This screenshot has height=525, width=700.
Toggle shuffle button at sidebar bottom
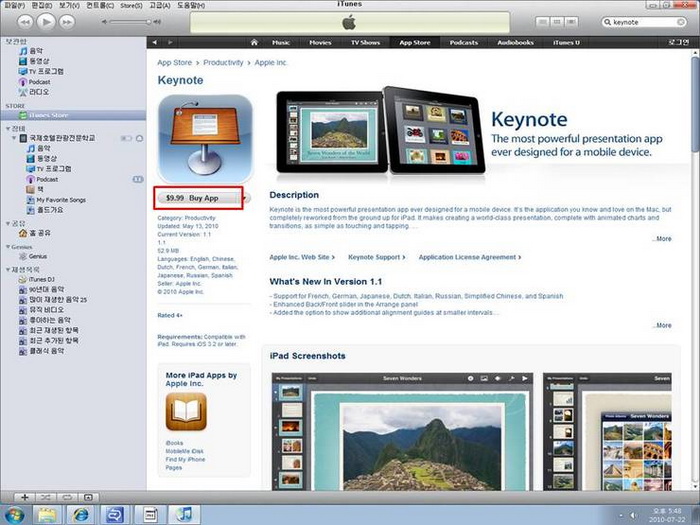pos(45,497)
